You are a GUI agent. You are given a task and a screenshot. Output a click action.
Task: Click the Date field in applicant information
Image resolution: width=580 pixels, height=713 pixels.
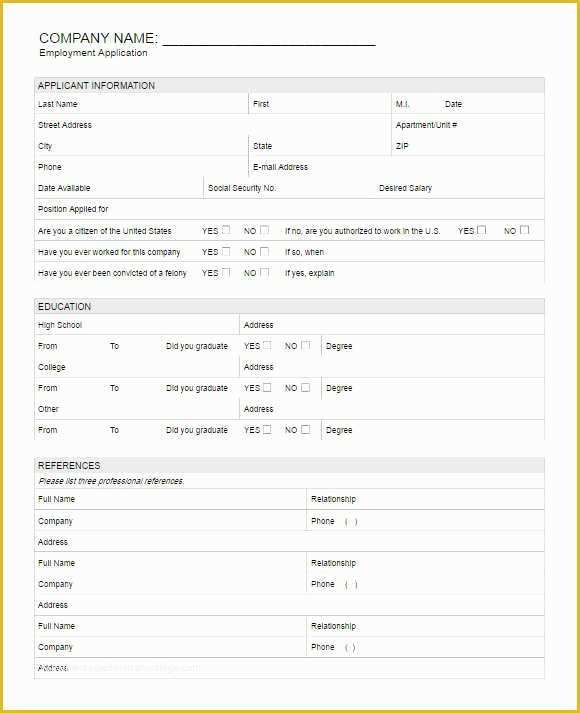493,104
